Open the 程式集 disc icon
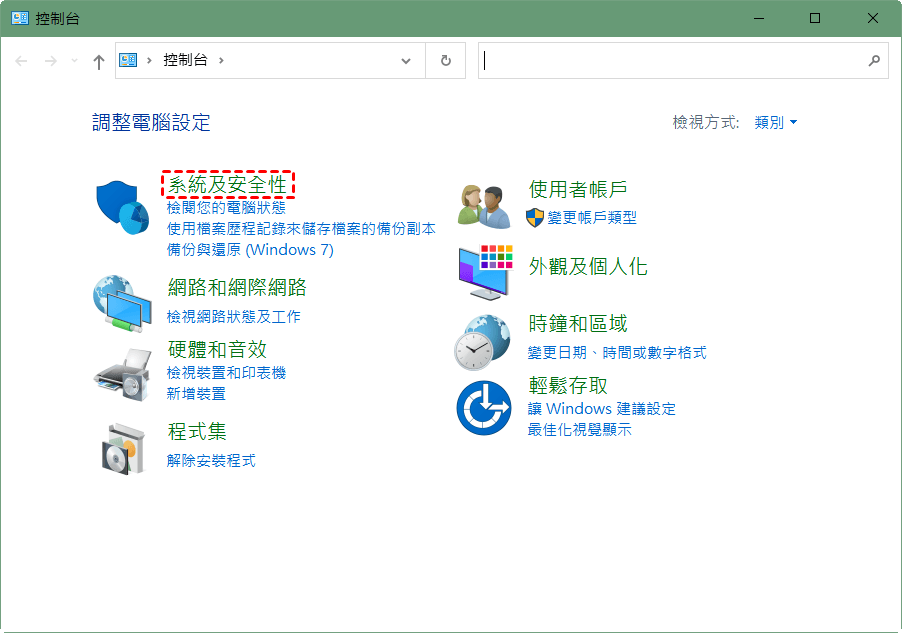The image size is (902, 633). 123,449
